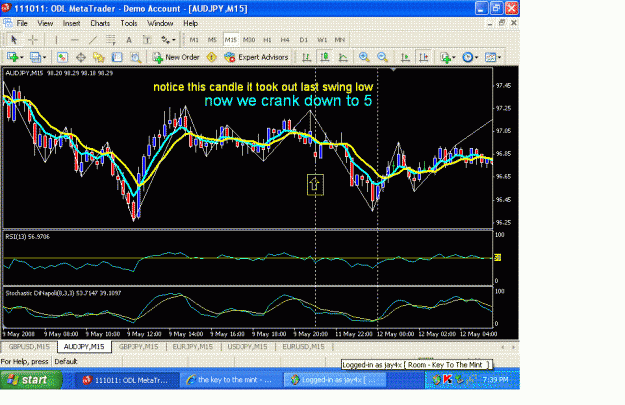The height and width of the screenshot is (405, 625).
Task: Switch chart to Bar Chart type
Action: click(307, 57)
